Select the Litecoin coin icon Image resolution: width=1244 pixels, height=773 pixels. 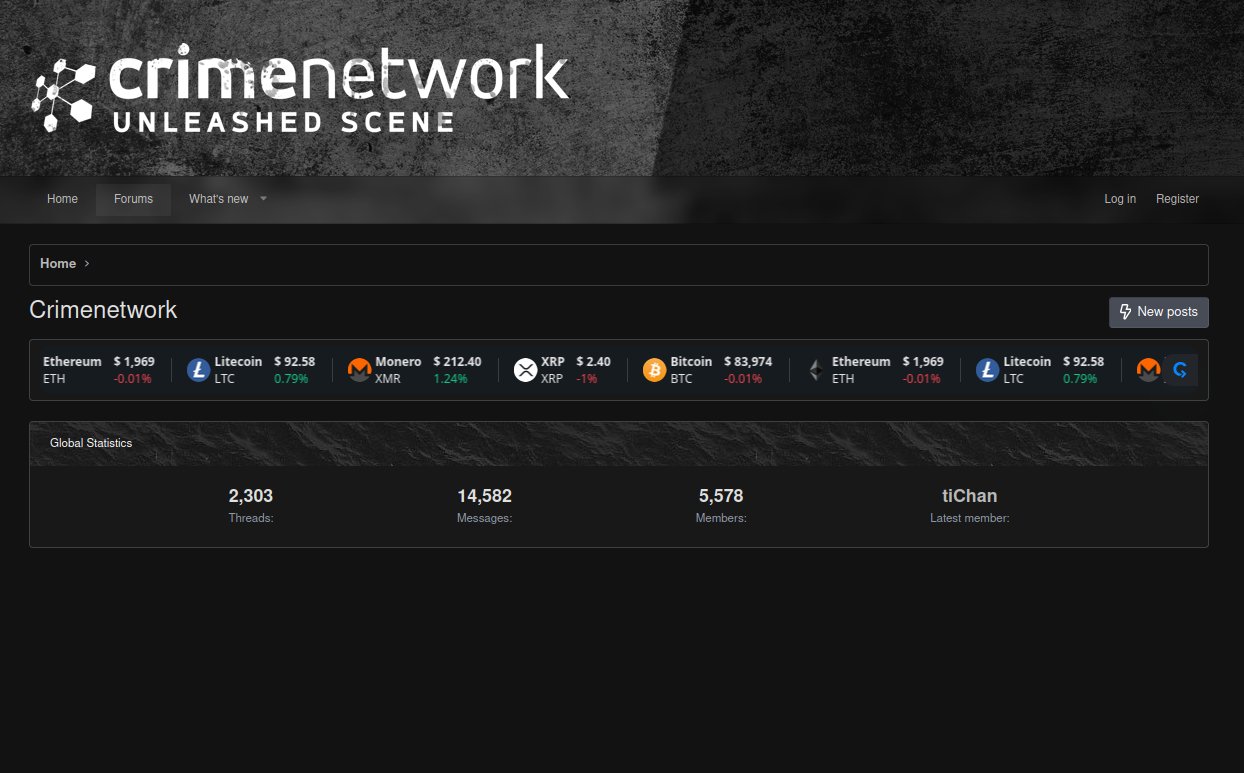coord(198,370)
